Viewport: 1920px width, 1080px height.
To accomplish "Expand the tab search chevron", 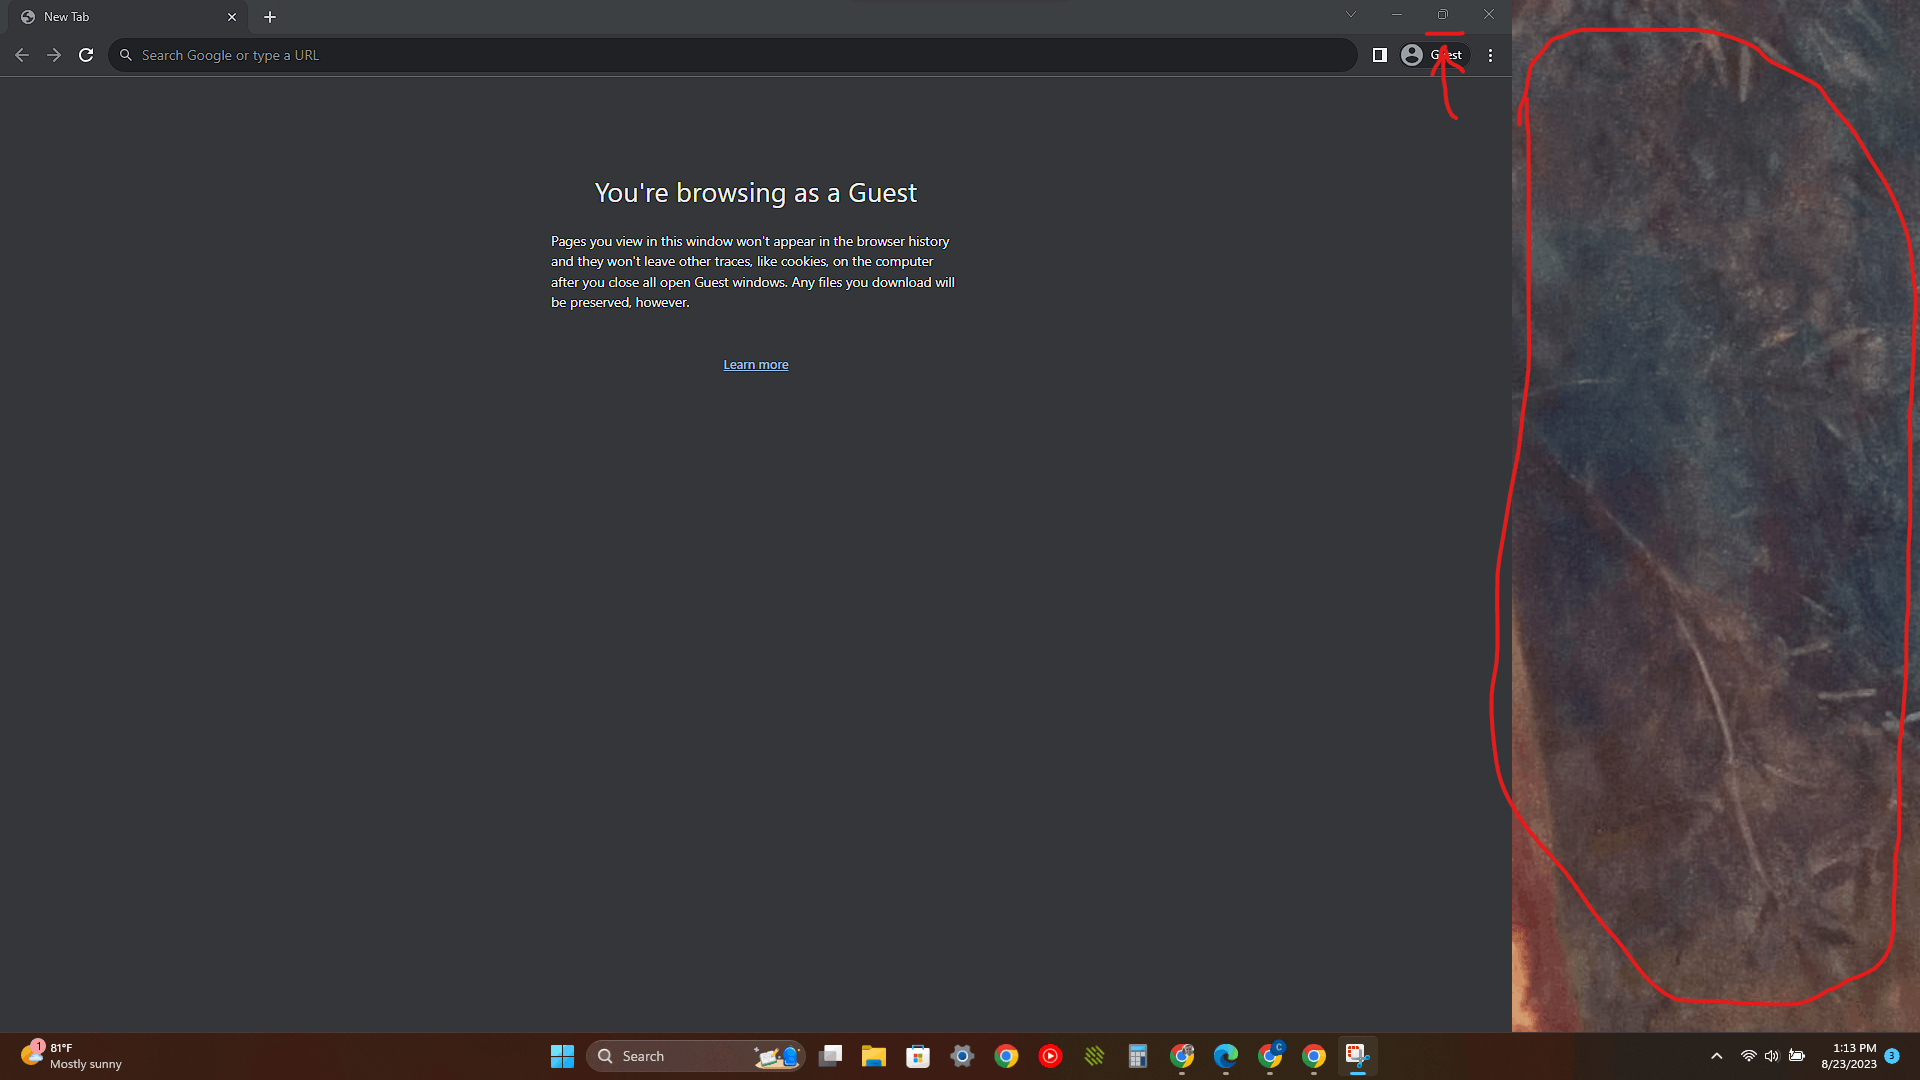I will click(x=1350, y=15).
